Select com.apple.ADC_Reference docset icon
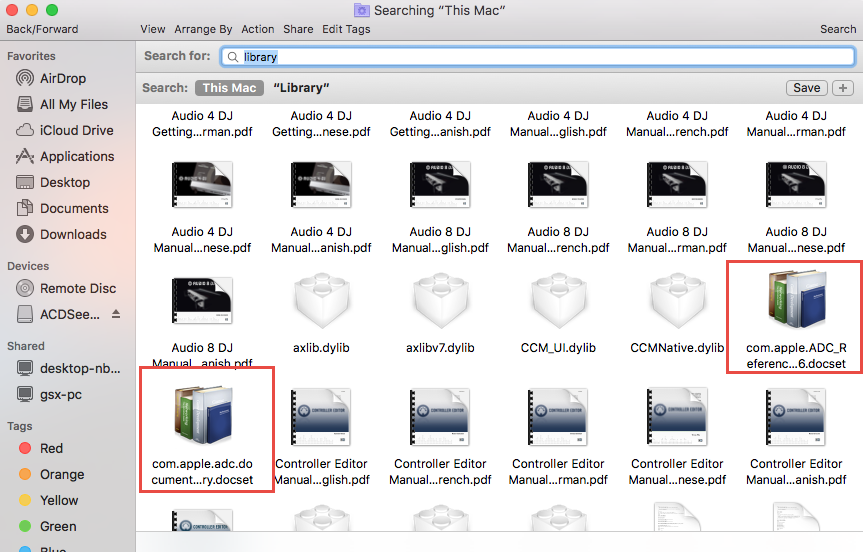863x552 pixels. coord(794,300)
